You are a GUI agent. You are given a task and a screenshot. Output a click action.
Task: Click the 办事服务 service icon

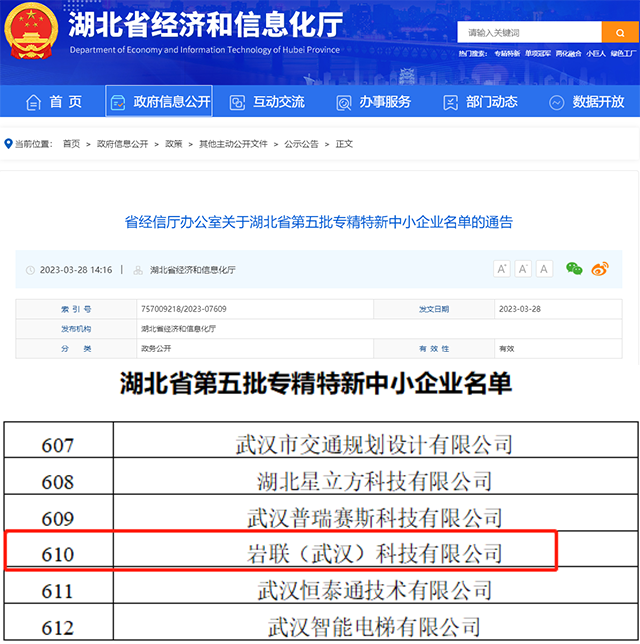pyautogui.click(x=344, y=102)
